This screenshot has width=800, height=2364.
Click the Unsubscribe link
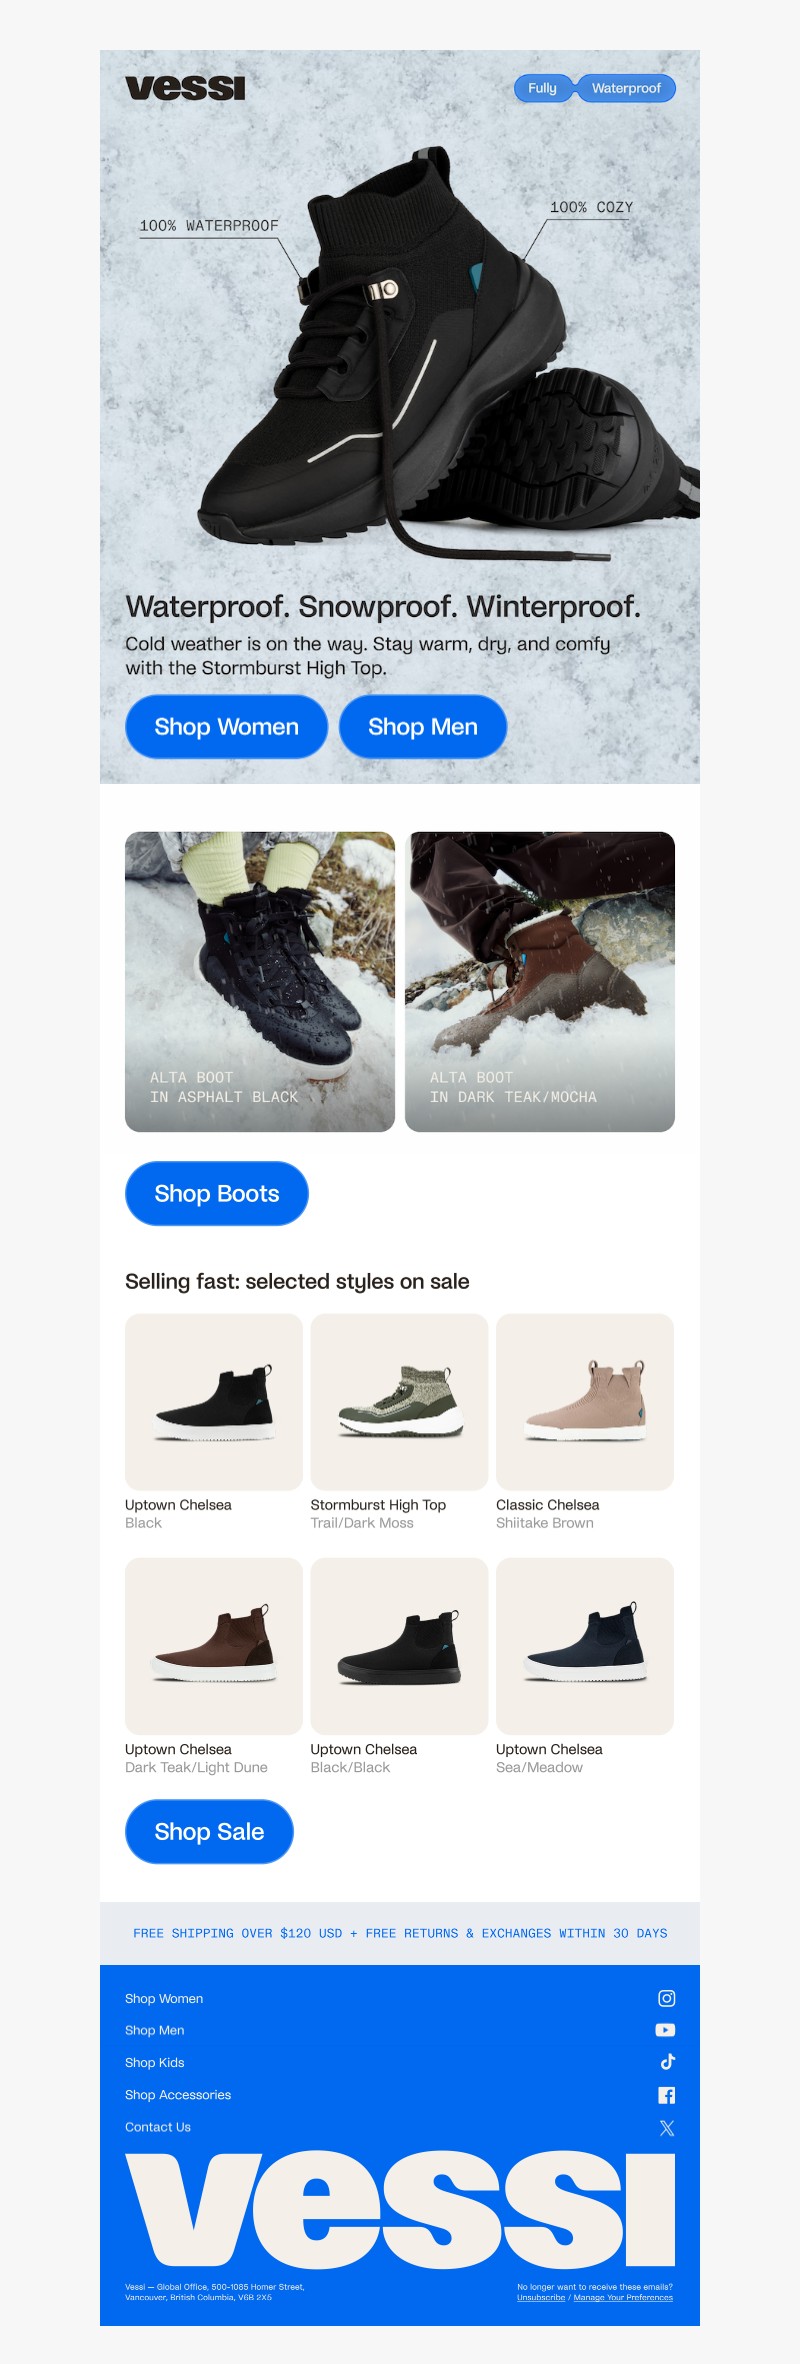click(x=540, y=2297)
